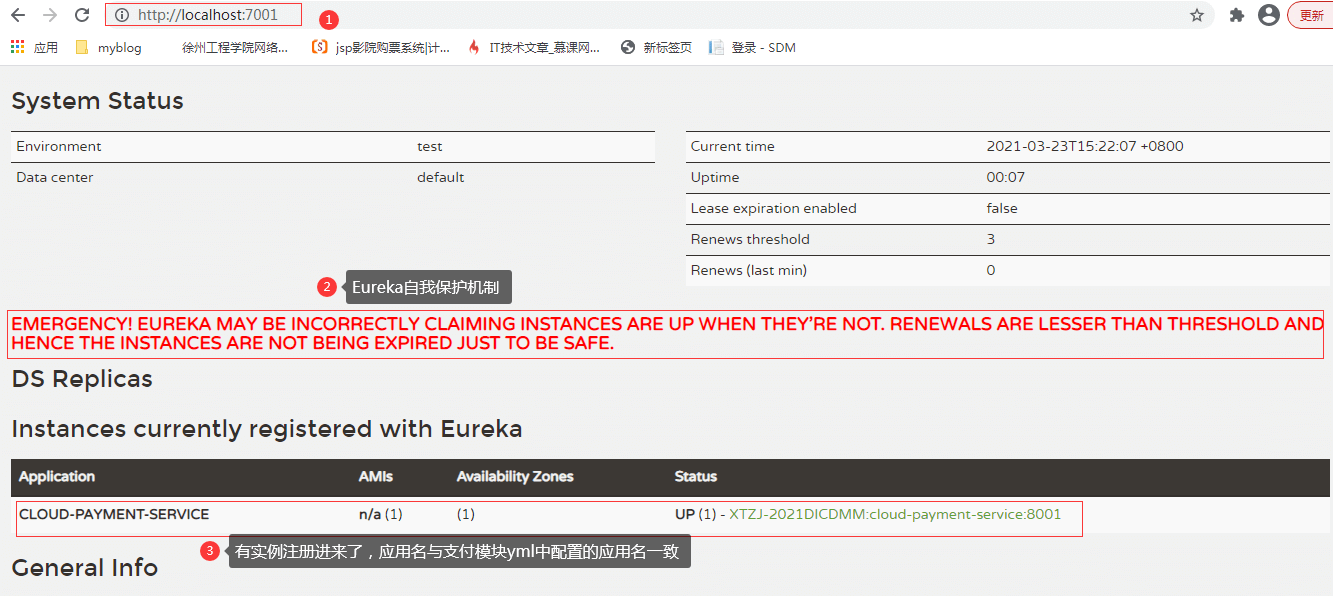
Task: Click the myblog folder icon
Action: click(82, 47)
